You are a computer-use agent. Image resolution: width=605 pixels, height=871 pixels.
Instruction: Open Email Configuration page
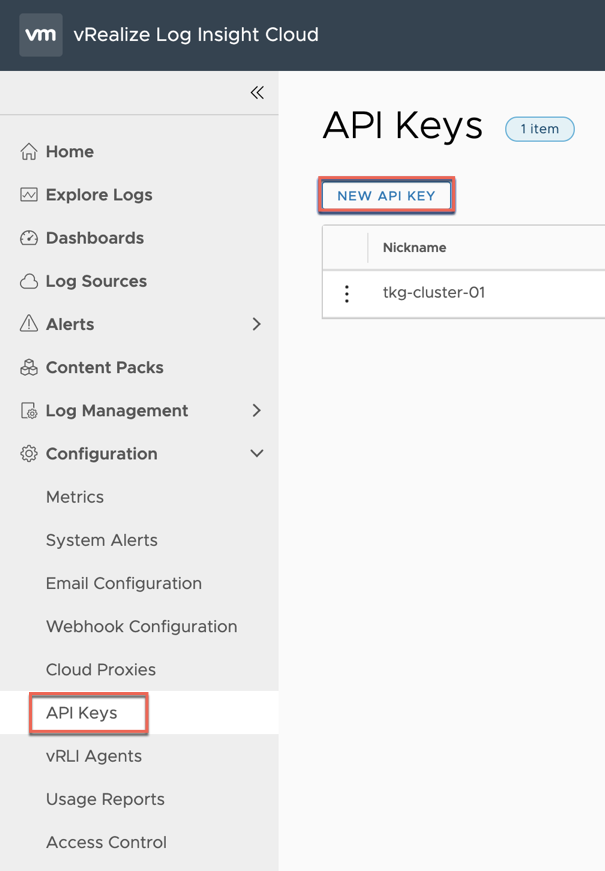point(124,584)
